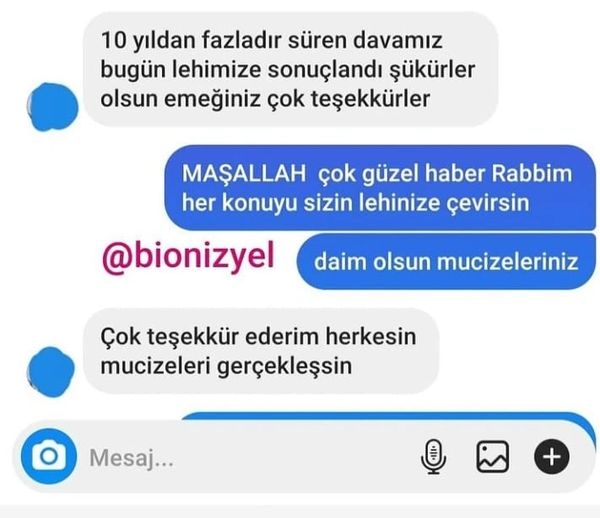The height and width of the screenshot is (518, 600).
Task: Select the blue MAŞALLAH çok güzel haber bubble
Action: [x=380, y=187]
